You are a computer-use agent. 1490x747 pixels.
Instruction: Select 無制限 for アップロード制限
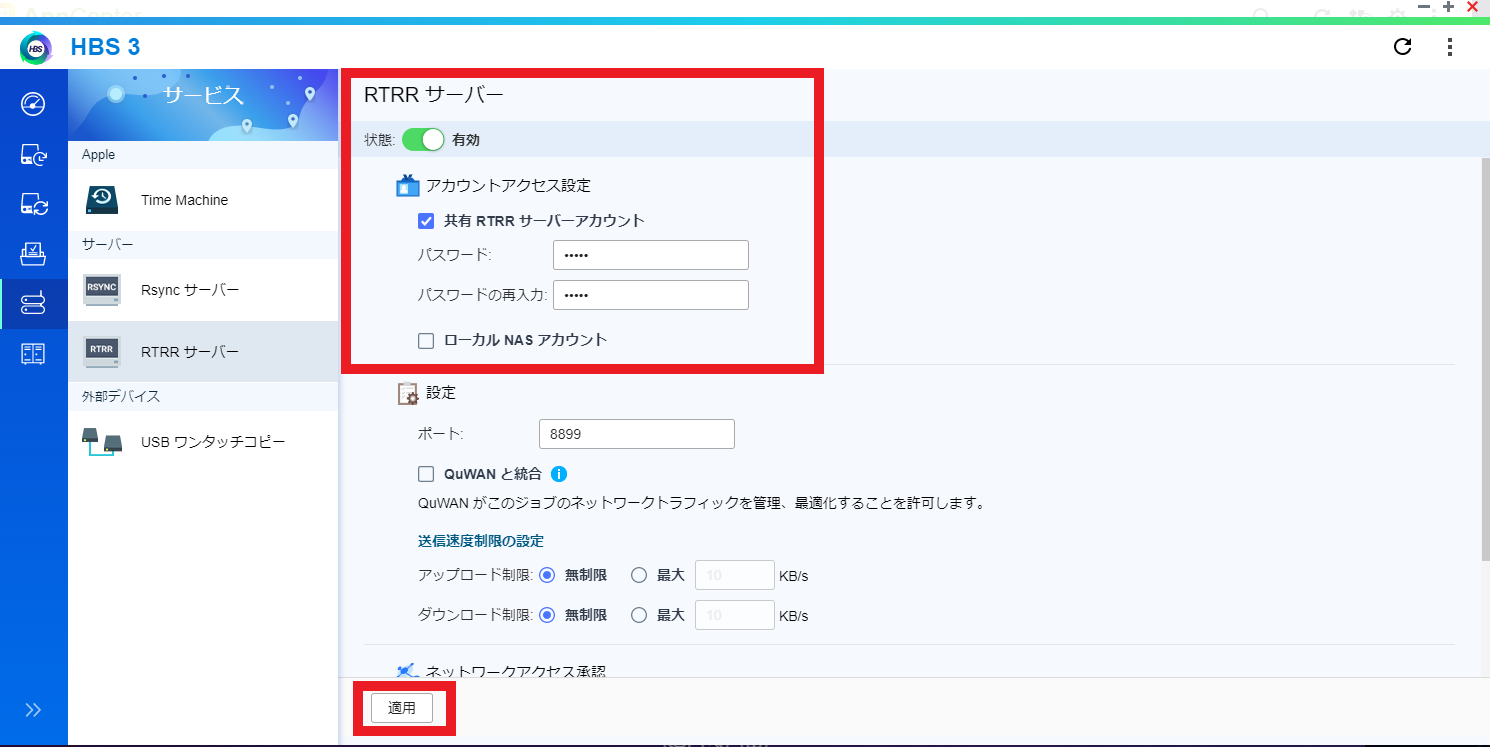[547, 575]
